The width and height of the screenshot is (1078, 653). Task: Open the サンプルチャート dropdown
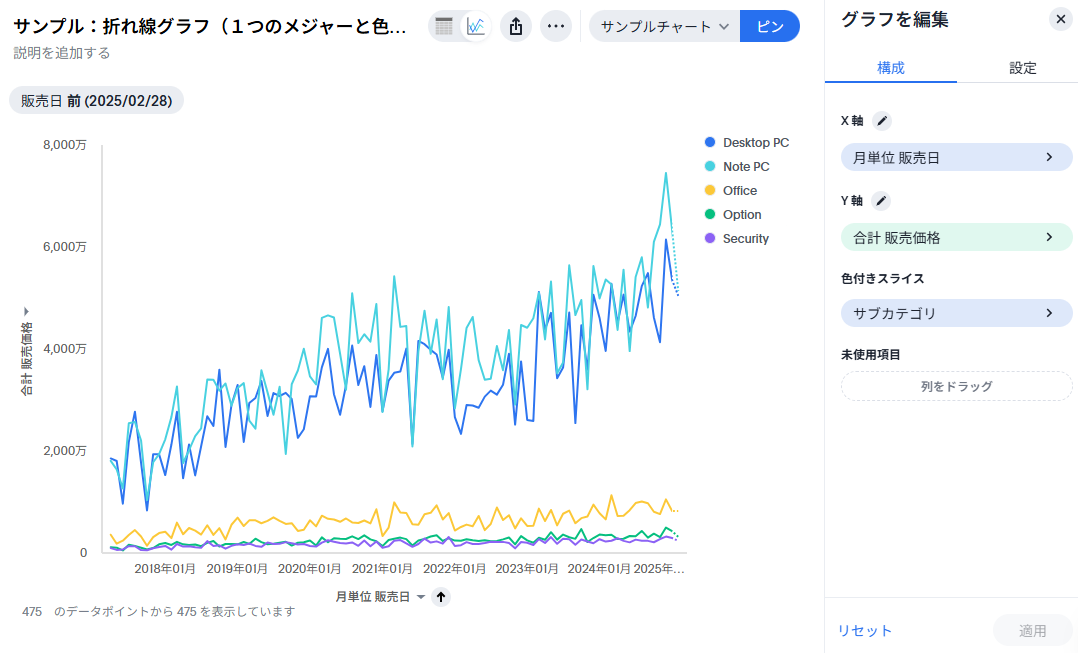[x=665, y=26]
